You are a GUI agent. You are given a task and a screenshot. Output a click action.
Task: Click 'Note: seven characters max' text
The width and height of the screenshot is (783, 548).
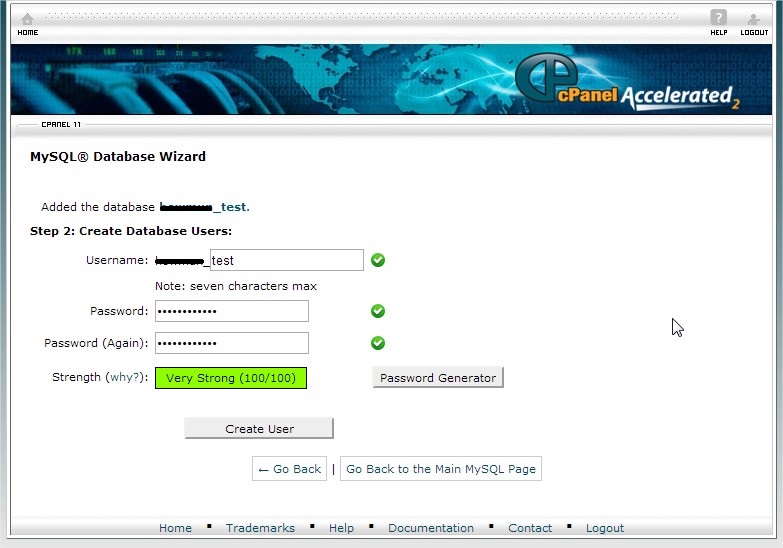tap(236, 286)
